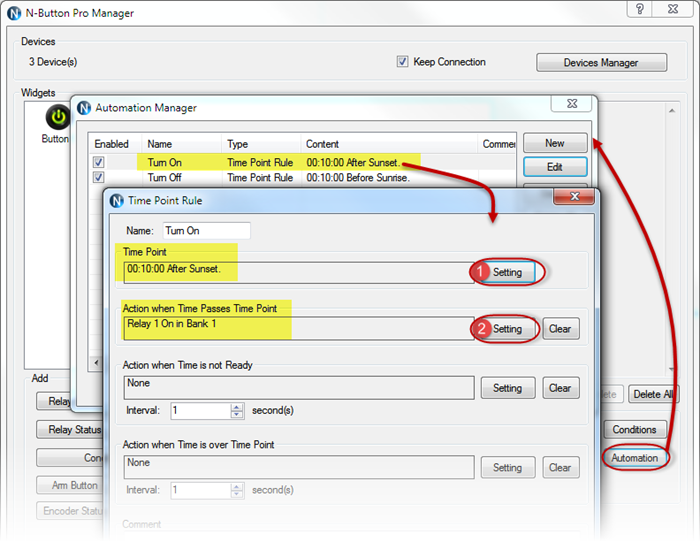This screenshot has height=542, width=700.
Task: Click Delete All in main window
Action: pyautogui.click(x=654, y=394)
